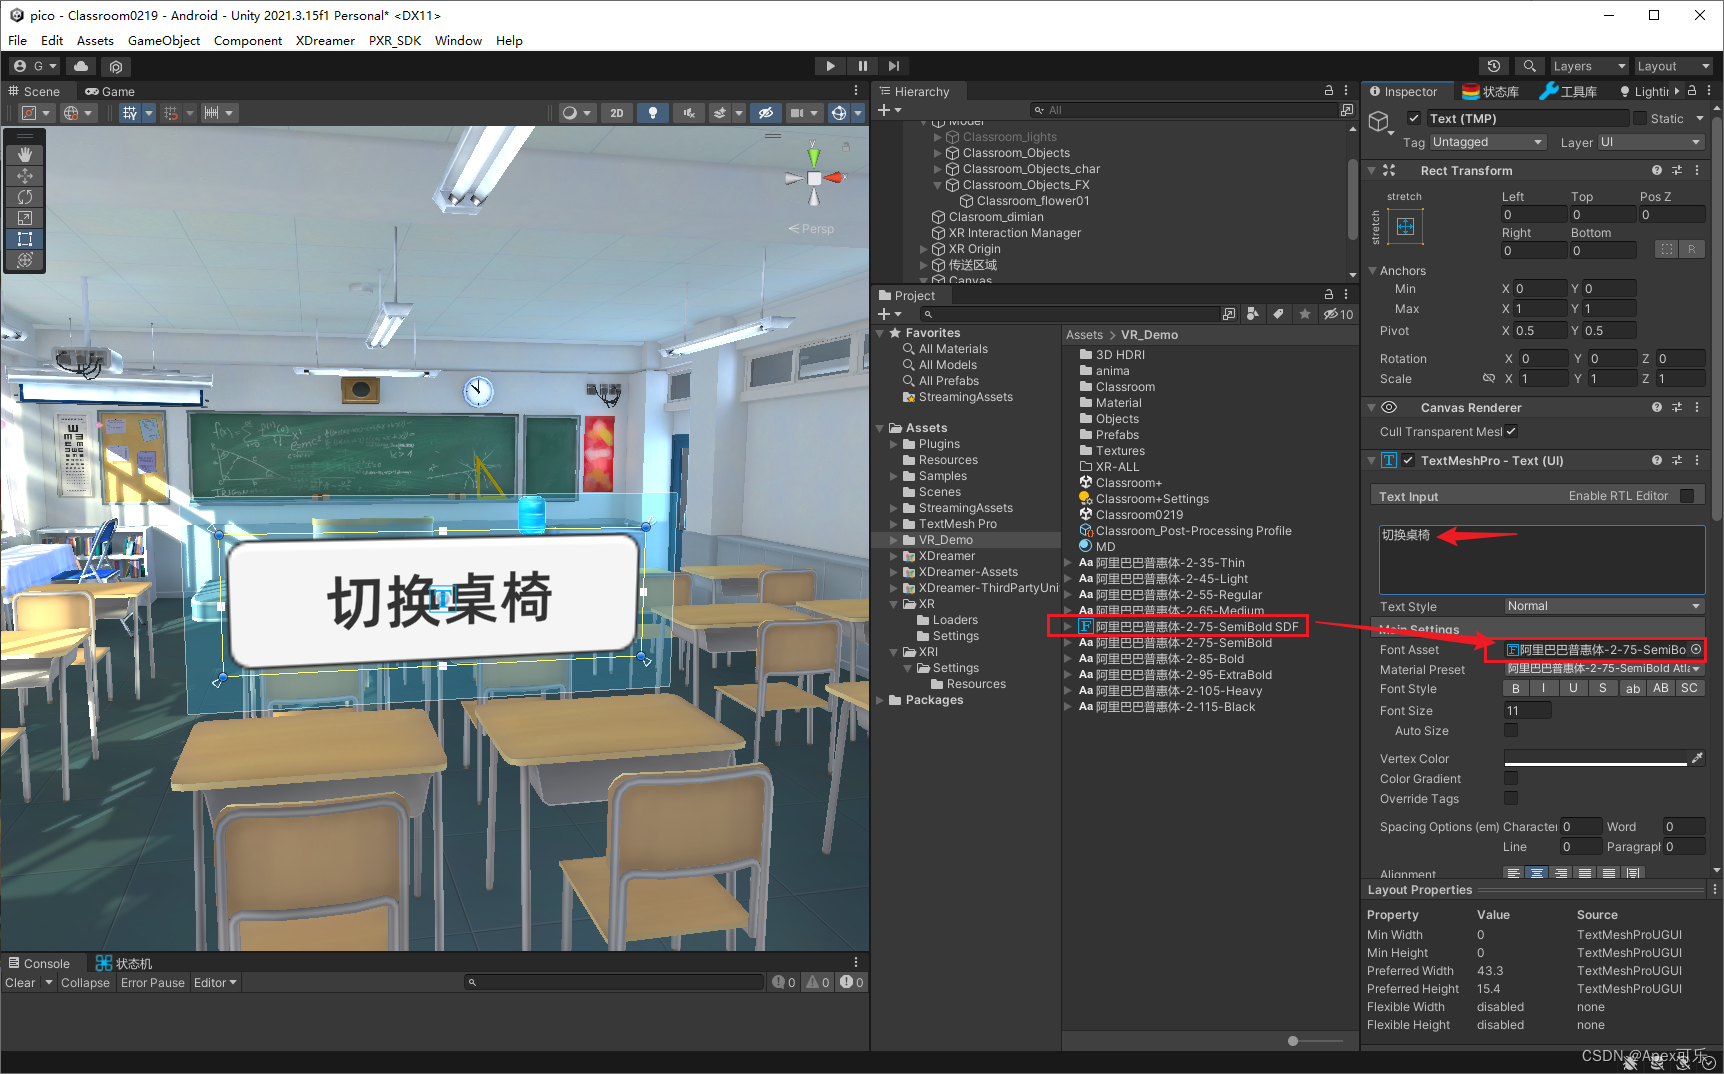Click the Font Asset object picker circle
Image resolution: width=1724 pixels, height=1074 pixels.
(x=1696, y=650)
